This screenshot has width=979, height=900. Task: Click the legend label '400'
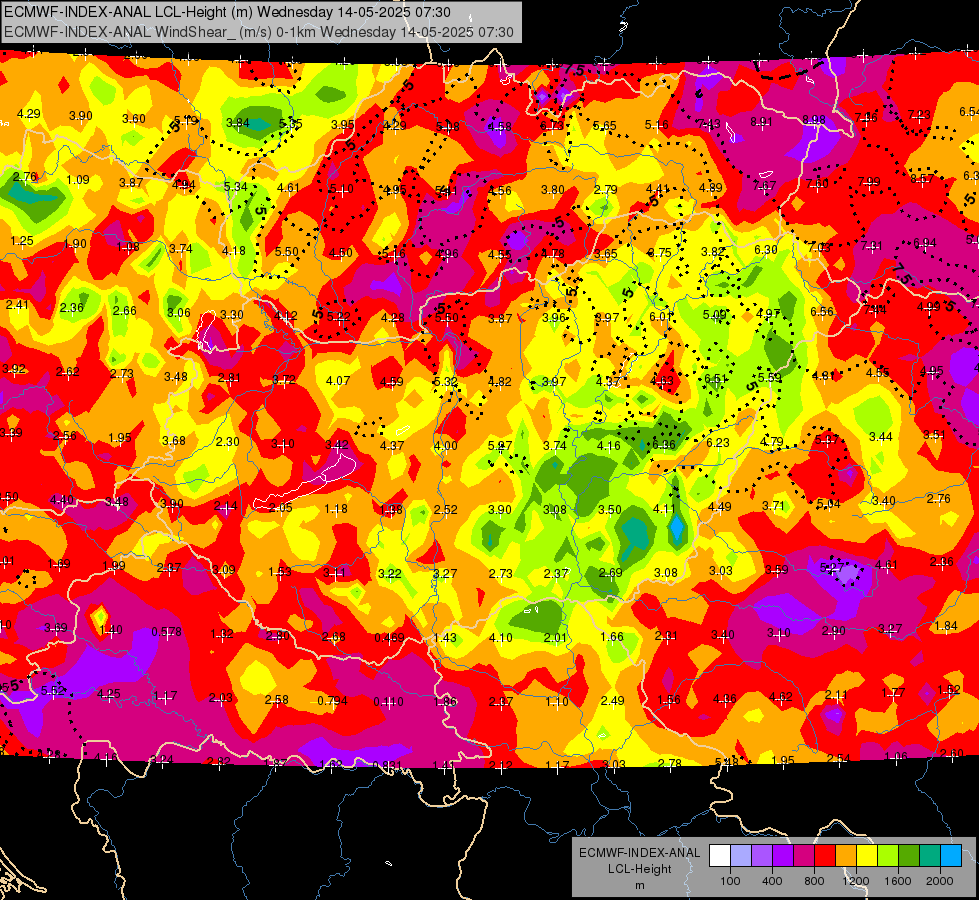(772, 881)
